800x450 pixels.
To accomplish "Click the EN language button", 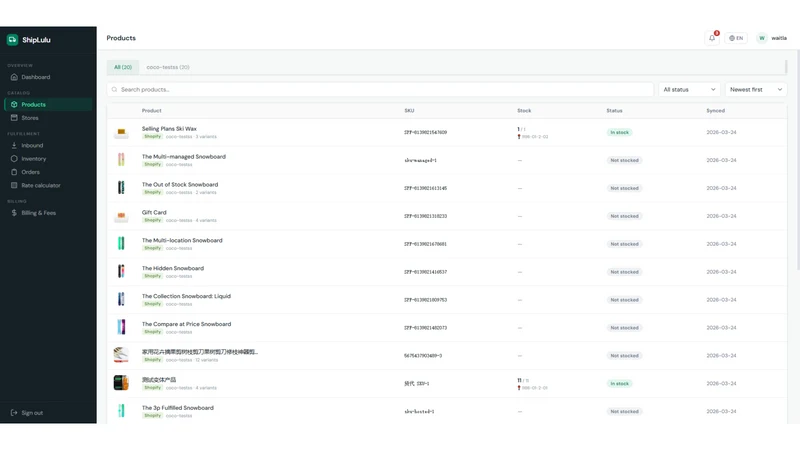I will click(x=736, y=38).
